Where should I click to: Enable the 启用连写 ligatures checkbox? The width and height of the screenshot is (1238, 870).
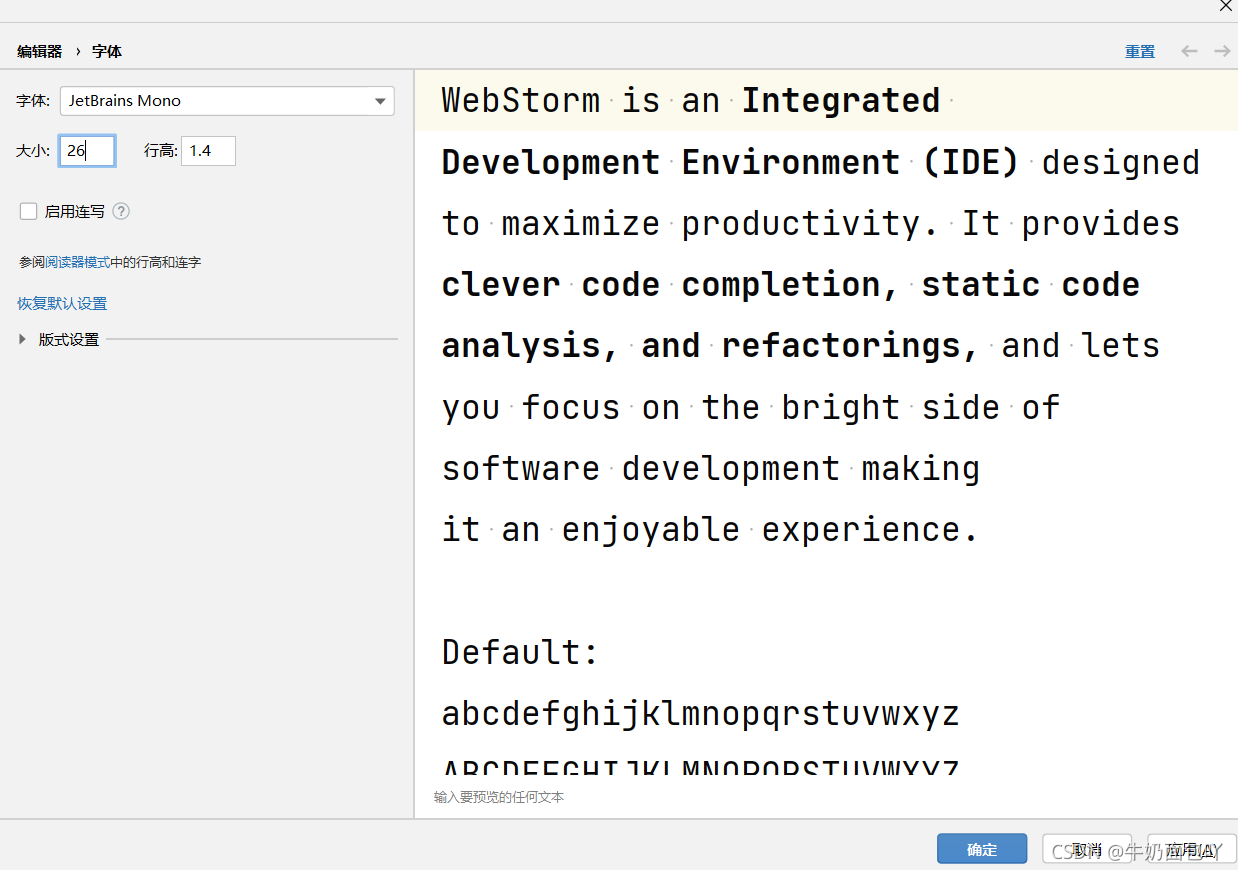point(29,211)
